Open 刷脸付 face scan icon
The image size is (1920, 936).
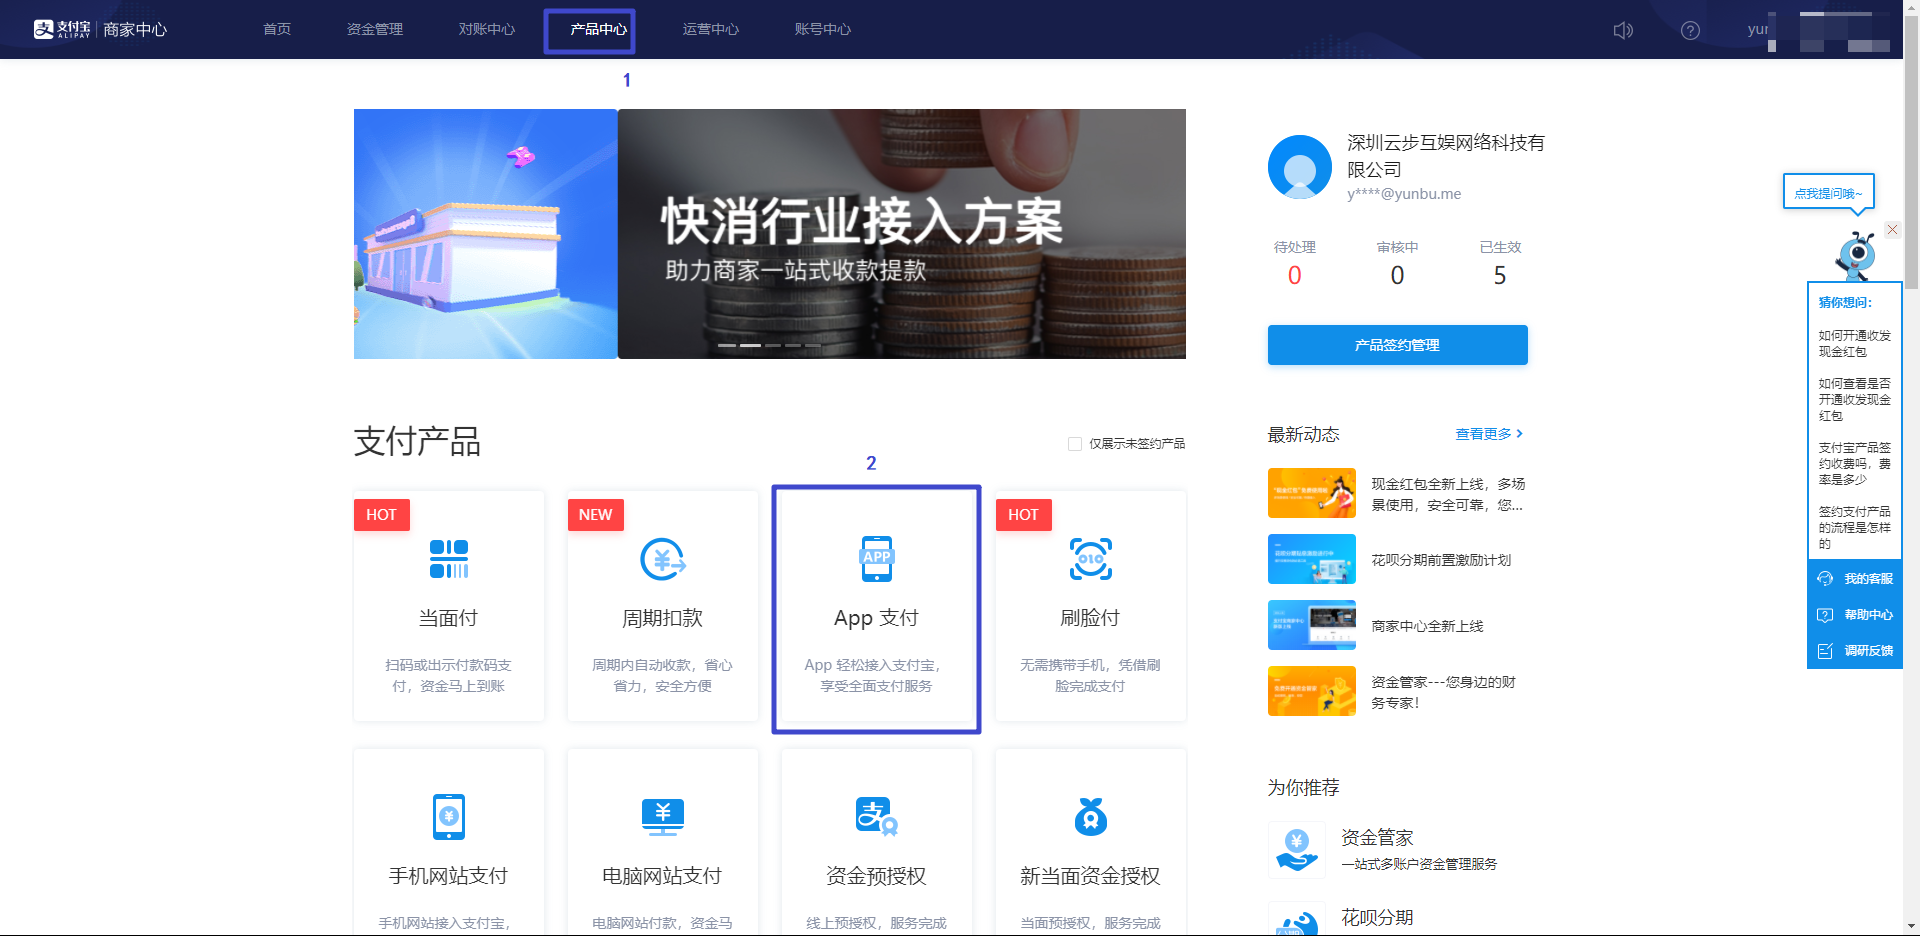point(1090,559)
